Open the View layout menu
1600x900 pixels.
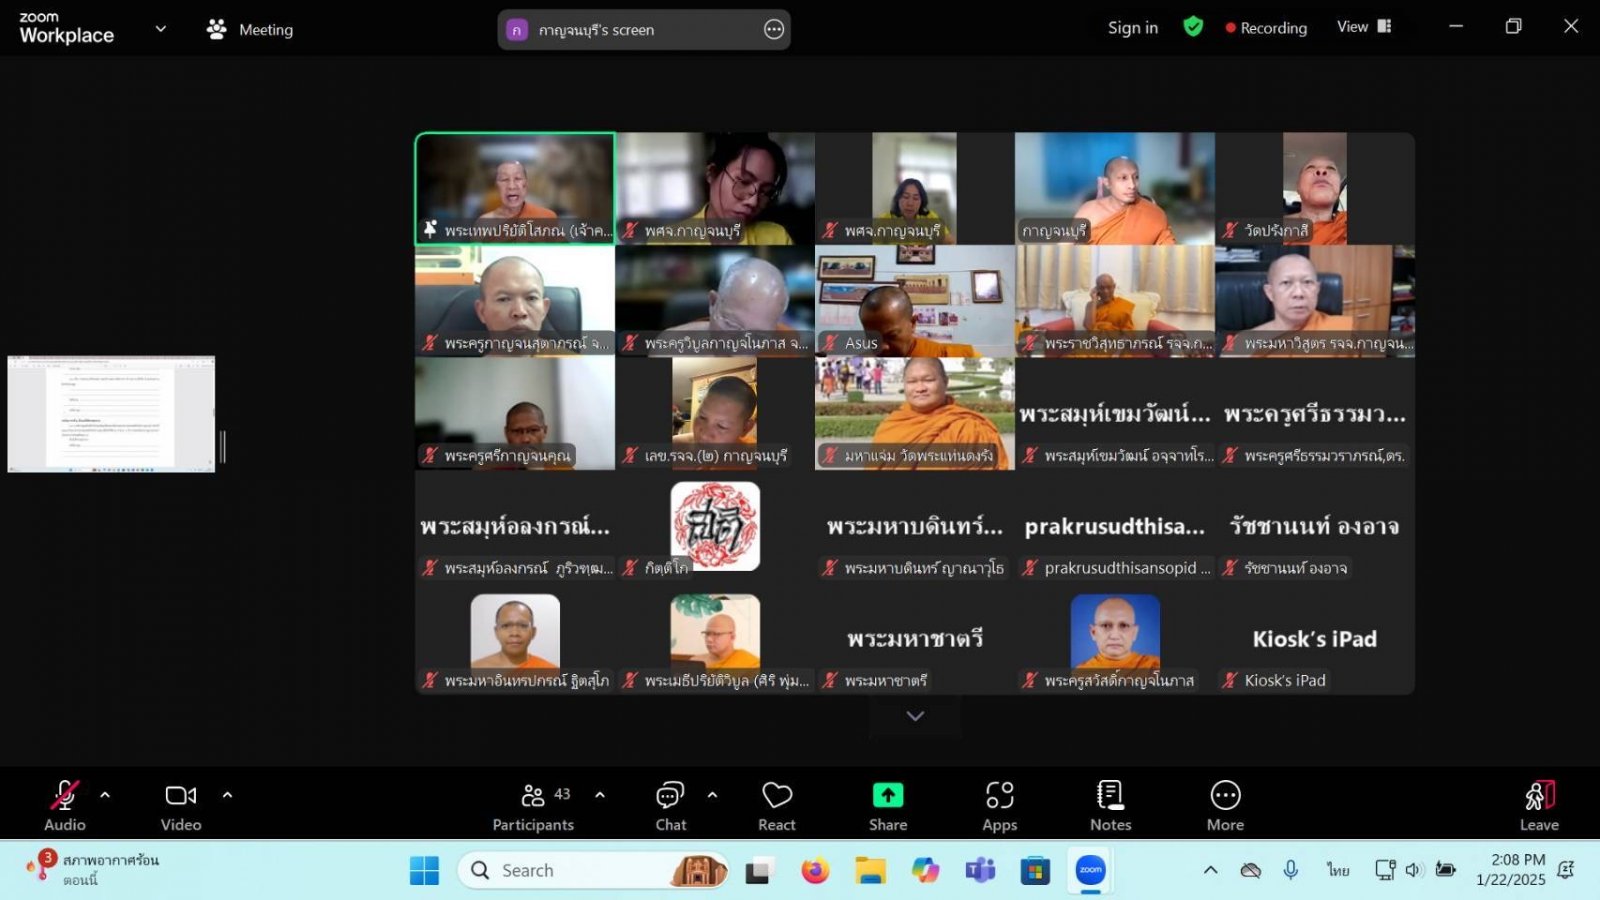click(x=1364, y=27)
